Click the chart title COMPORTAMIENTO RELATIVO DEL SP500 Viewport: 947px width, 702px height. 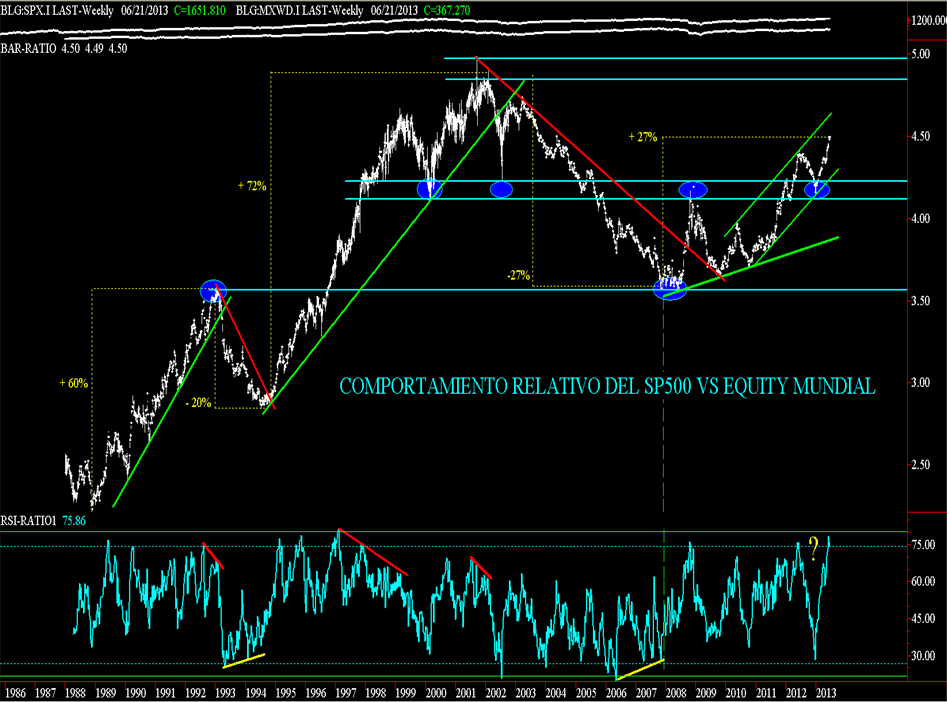point(607,387)
